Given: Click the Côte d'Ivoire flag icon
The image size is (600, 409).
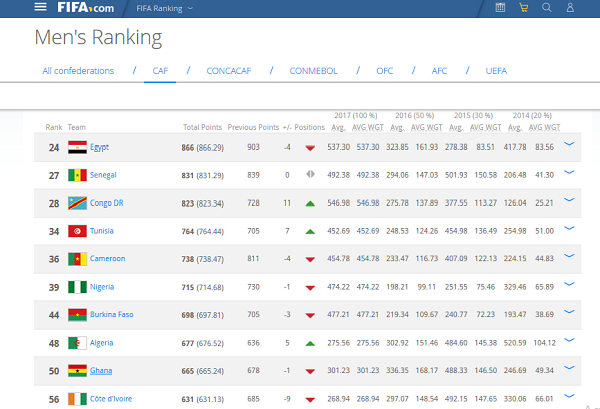Looking at the screenshot, I should (x=77, y=399).
